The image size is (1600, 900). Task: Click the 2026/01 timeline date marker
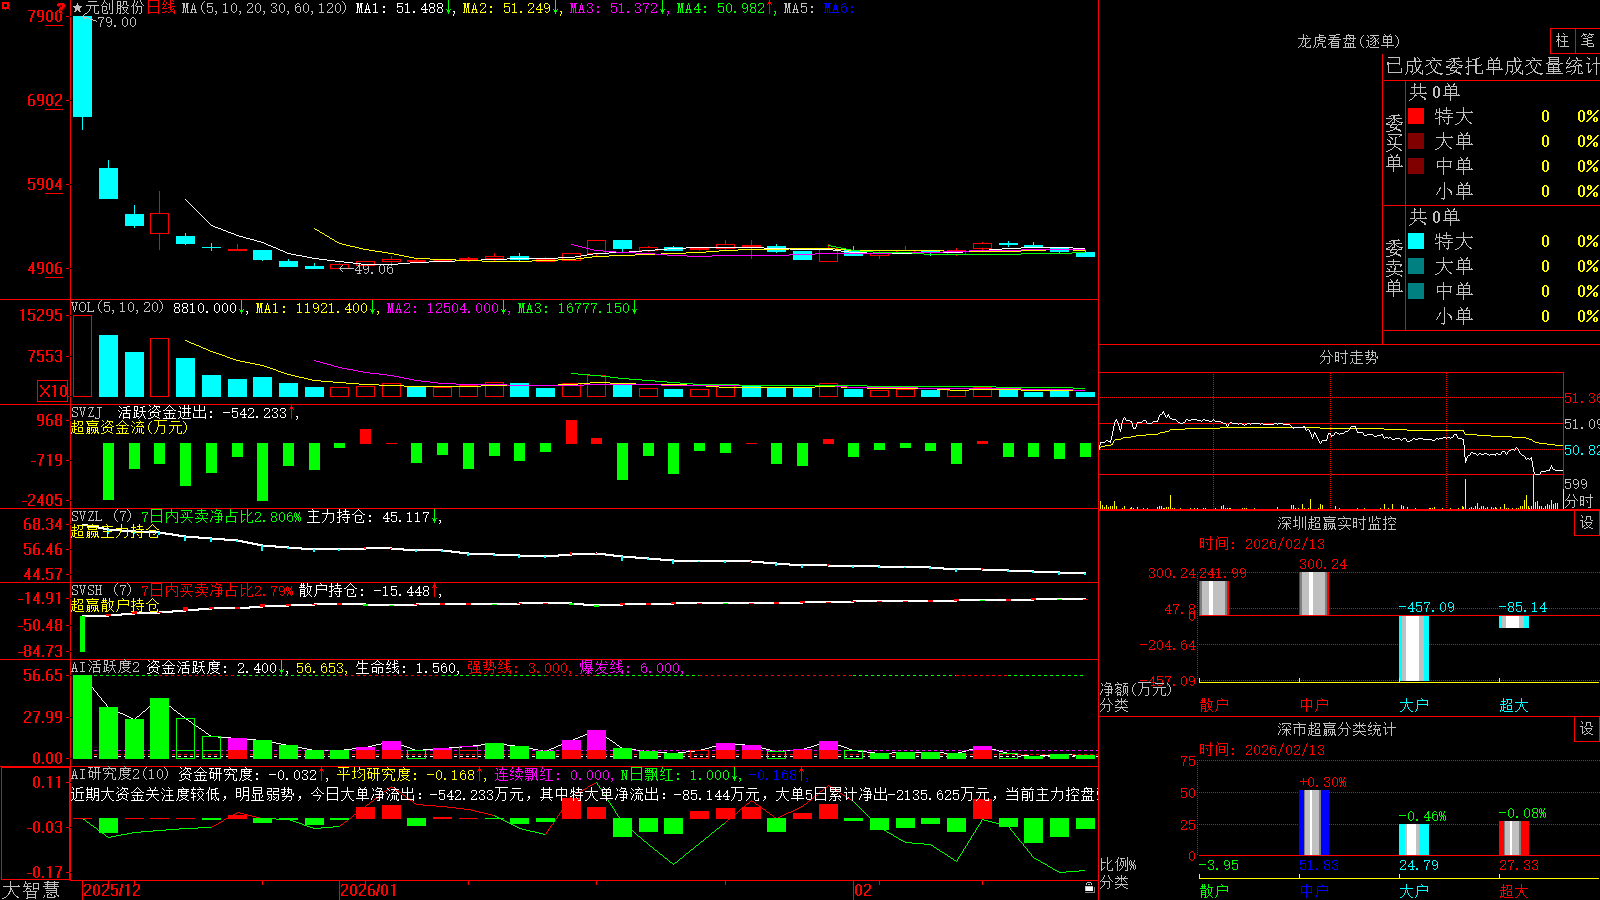[369, 890]
